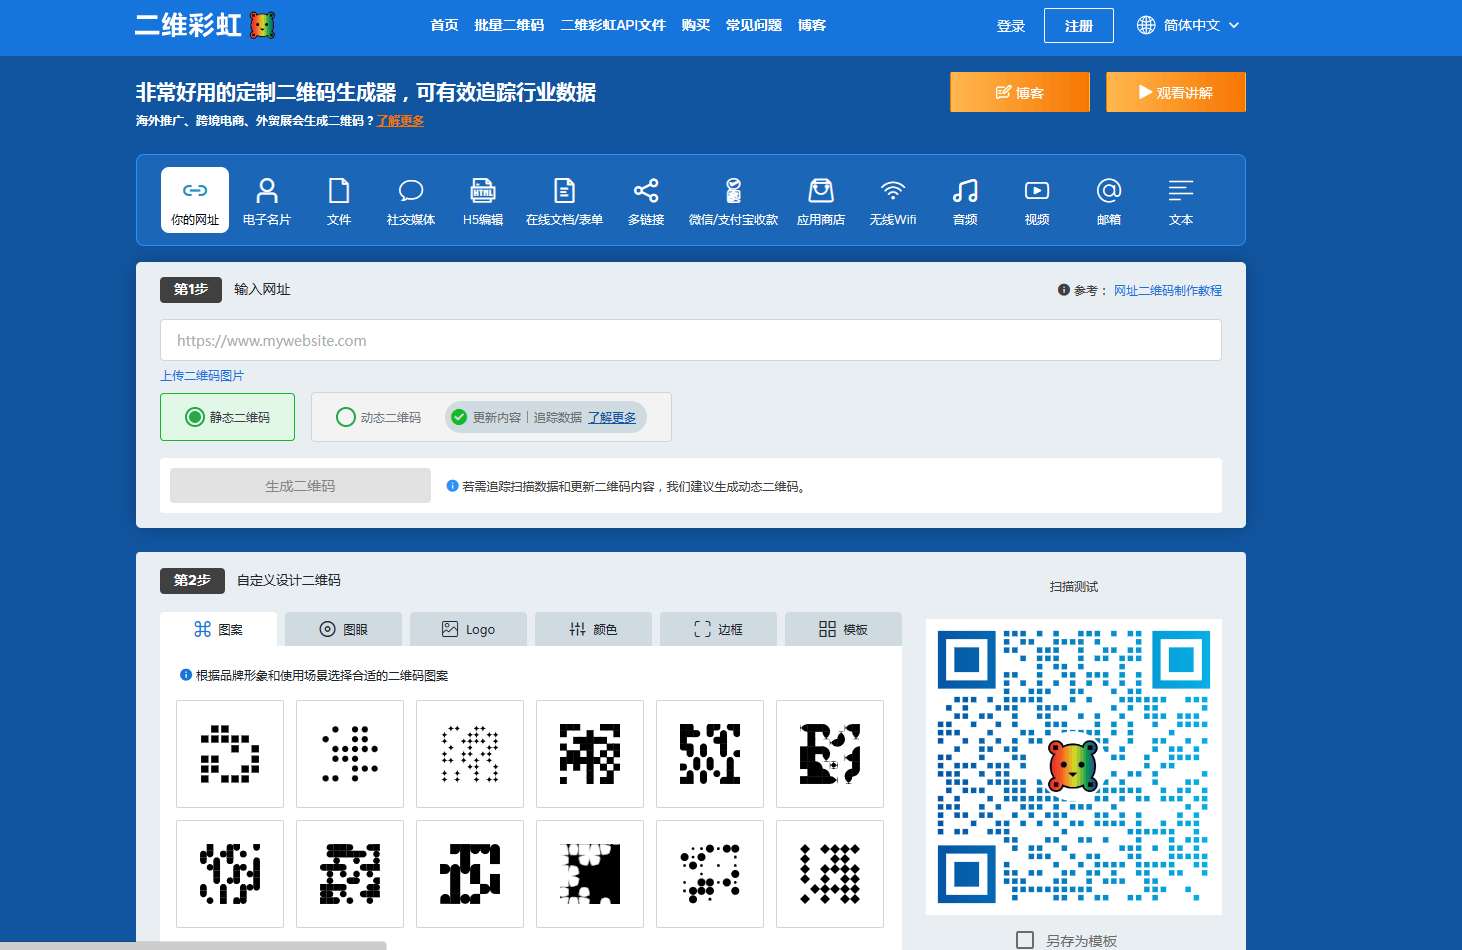Click the 上传二维码图片 link
The height and width of the screenshot is (950, 1462).
click(202, 375)
